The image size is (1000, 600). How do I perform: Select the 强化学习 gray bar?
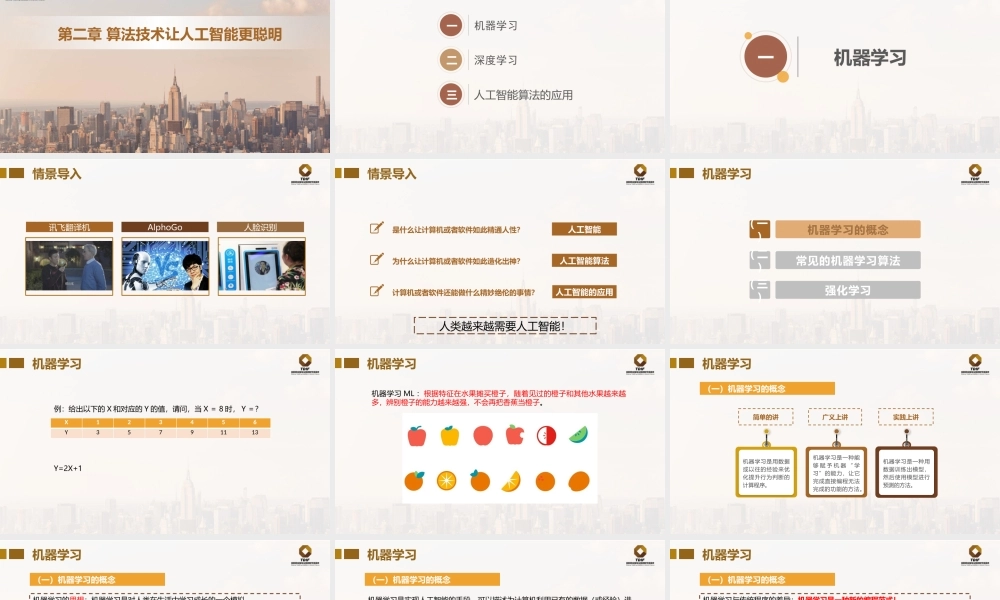[847, 289]
